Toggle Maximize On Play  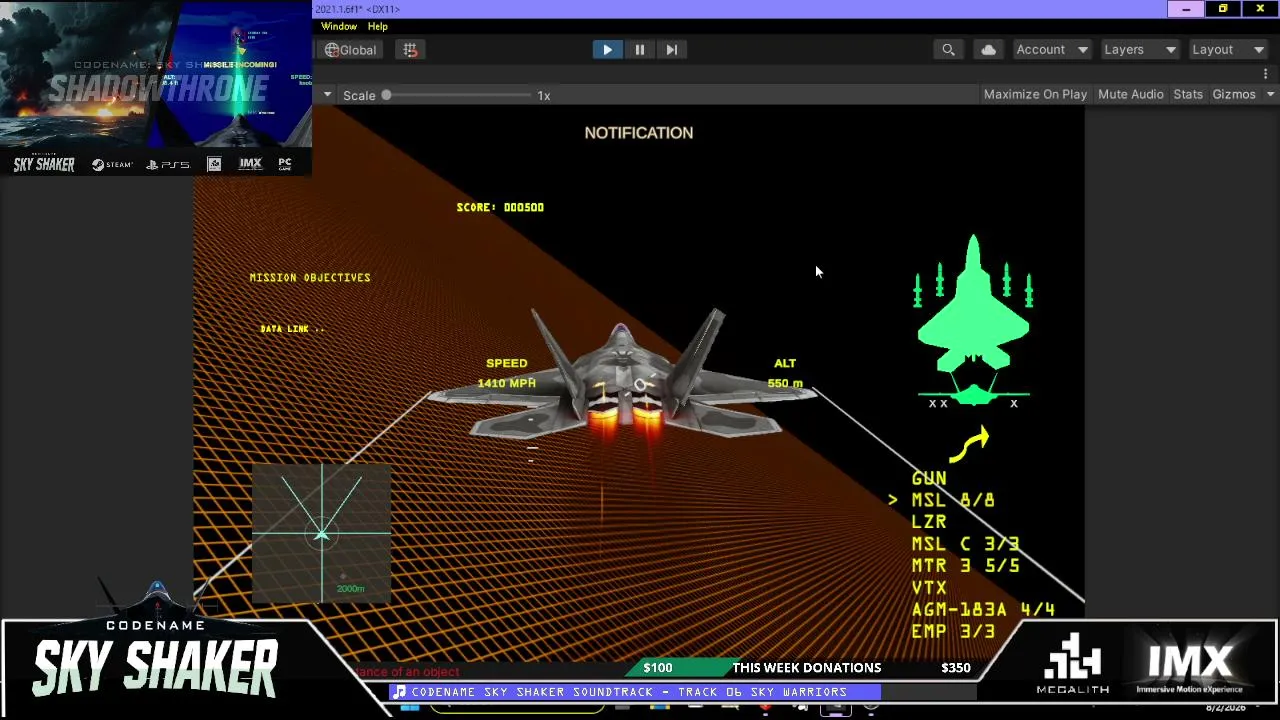tap(1035, 94)
